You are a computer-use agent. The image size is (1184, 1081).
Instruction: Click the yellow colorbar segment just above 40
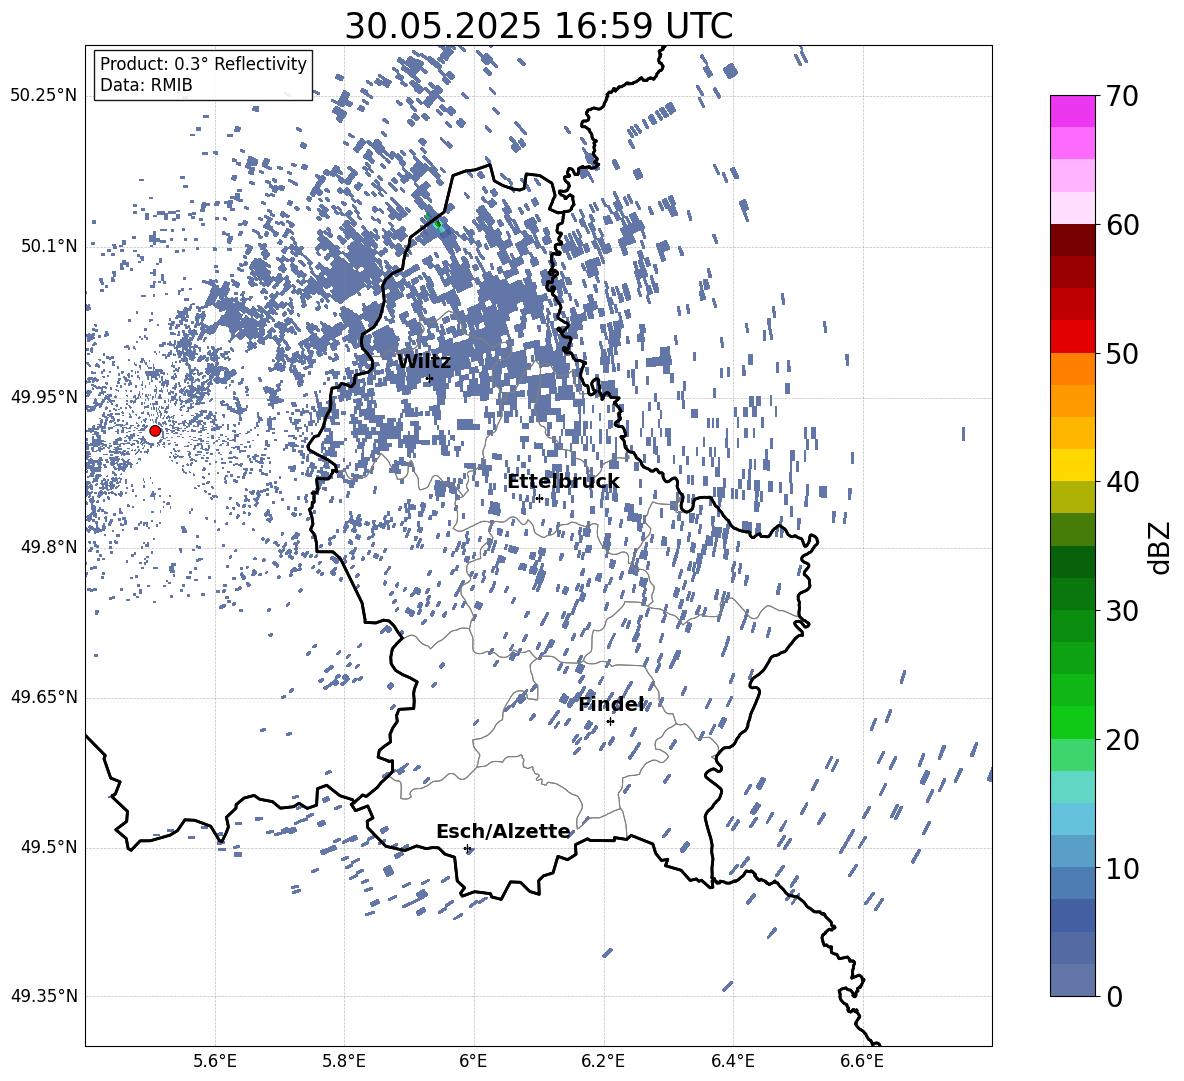pyautogui.click(x=1073, y=465)
